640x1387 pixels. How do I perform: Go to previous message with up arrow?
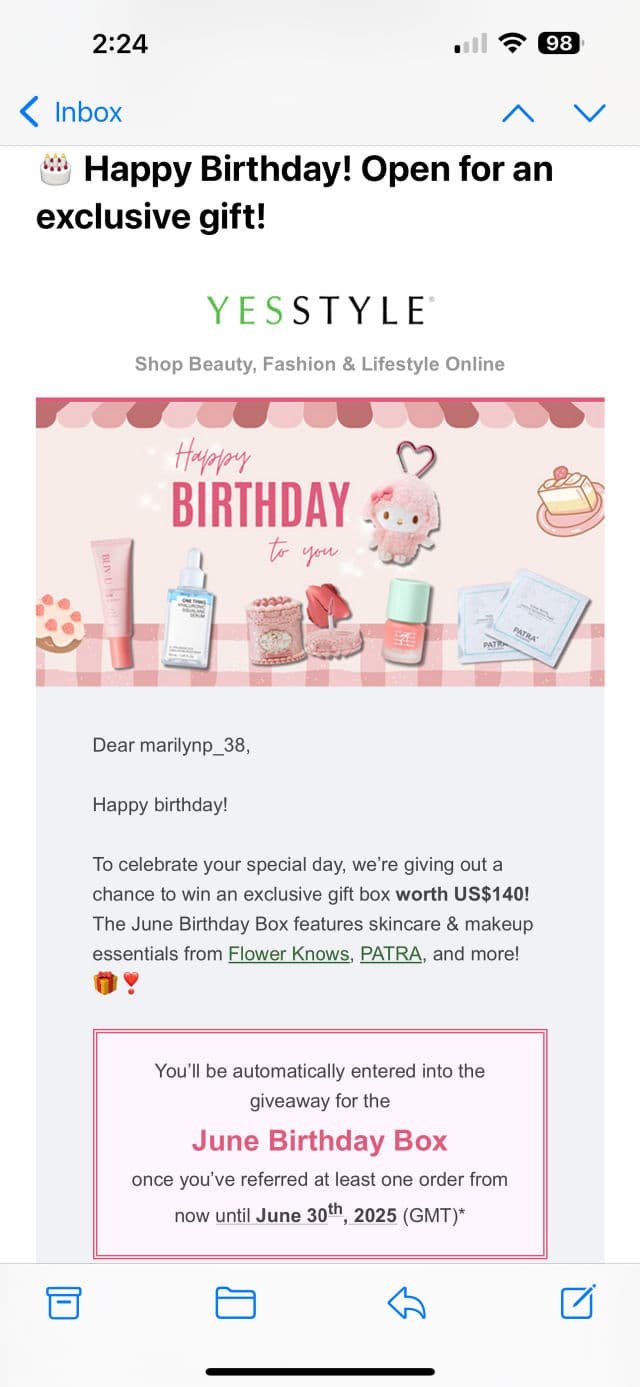click(518, 113)
